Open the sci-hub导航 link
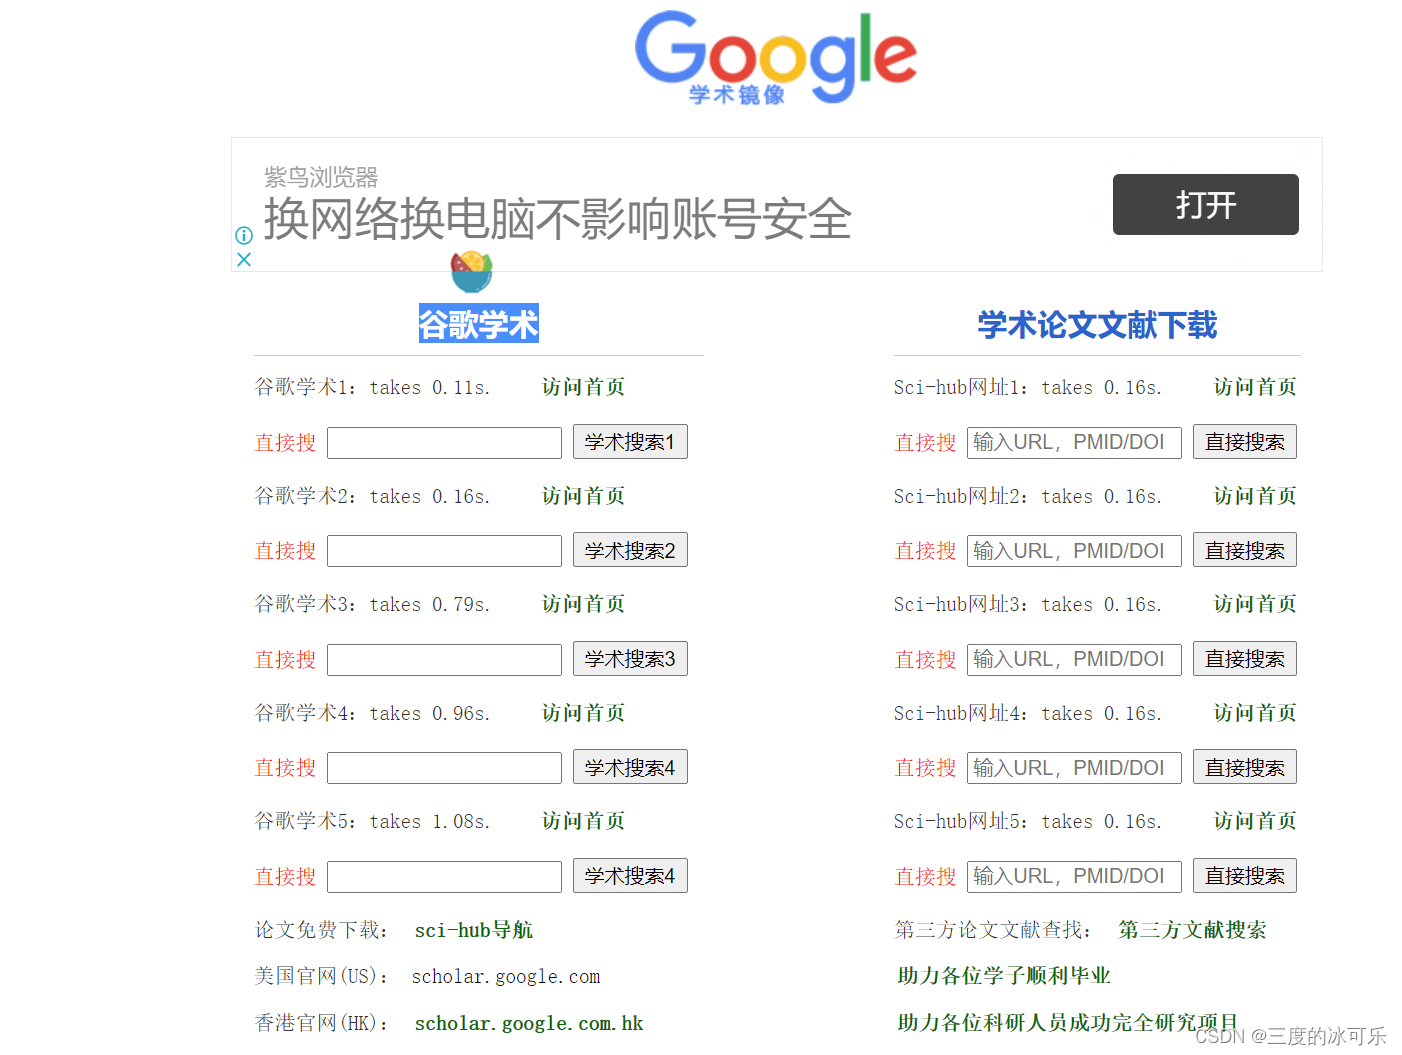 tap(473, 929)
